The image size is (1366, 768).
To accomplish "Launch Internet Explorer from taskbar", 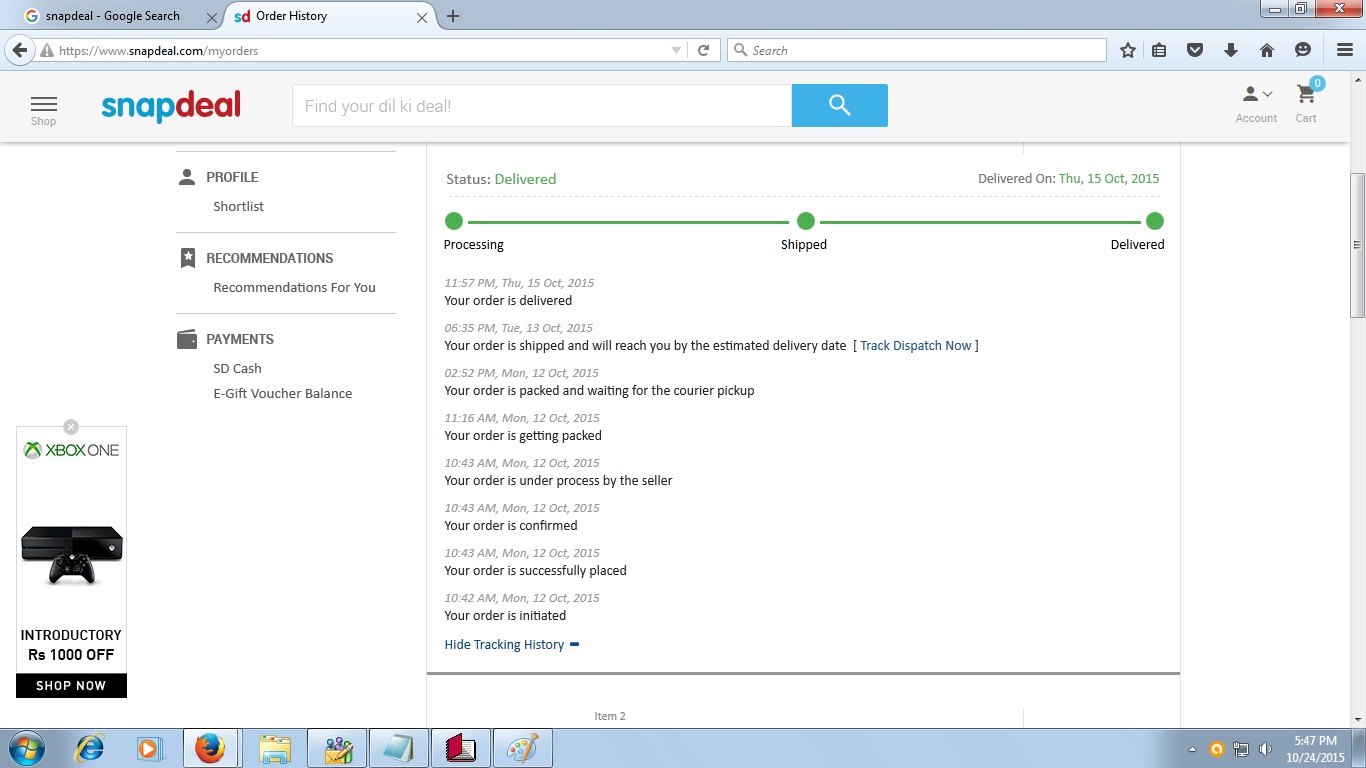I will click(91, 748).
